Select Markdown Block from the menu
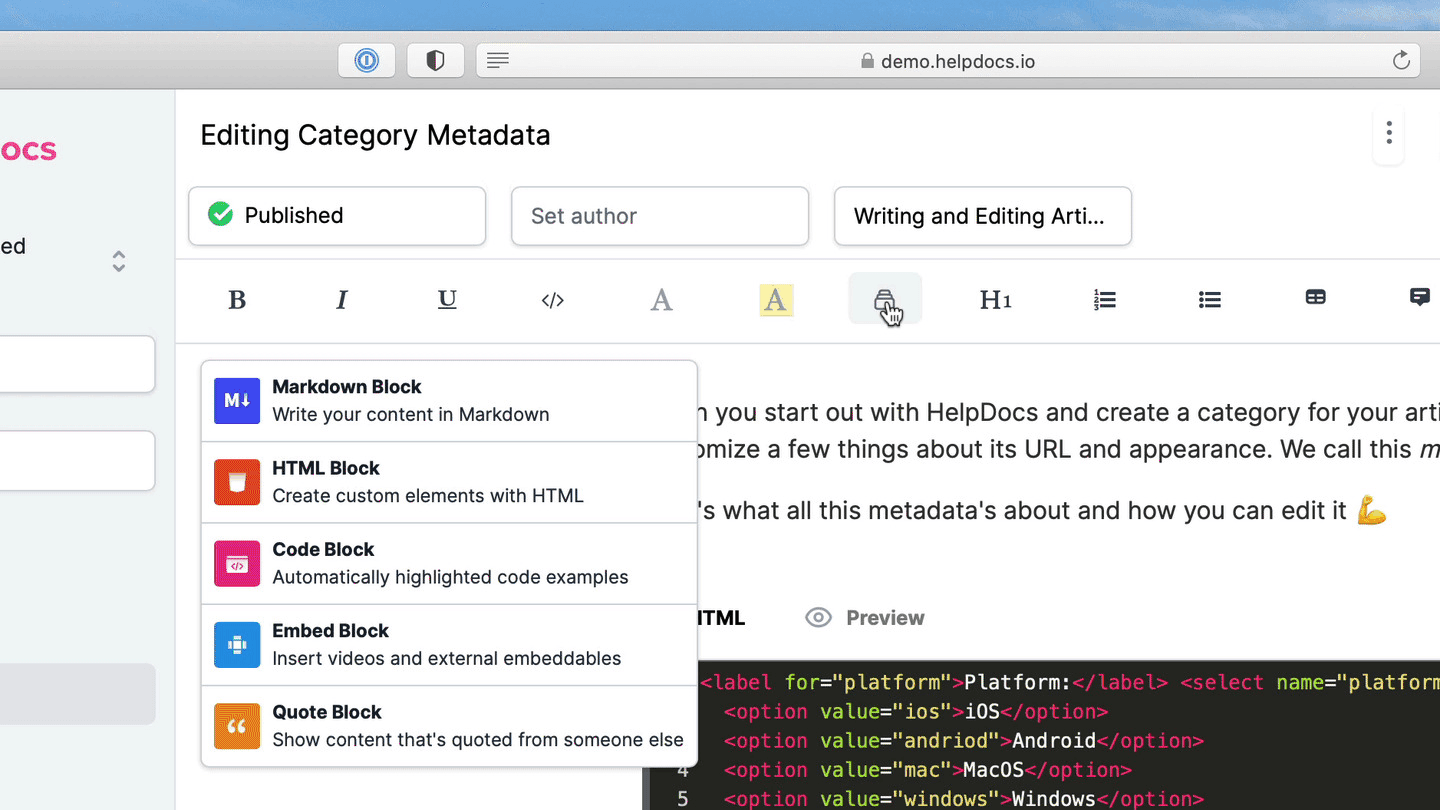Screen dimensions: 1440x810 pos(449,401)
